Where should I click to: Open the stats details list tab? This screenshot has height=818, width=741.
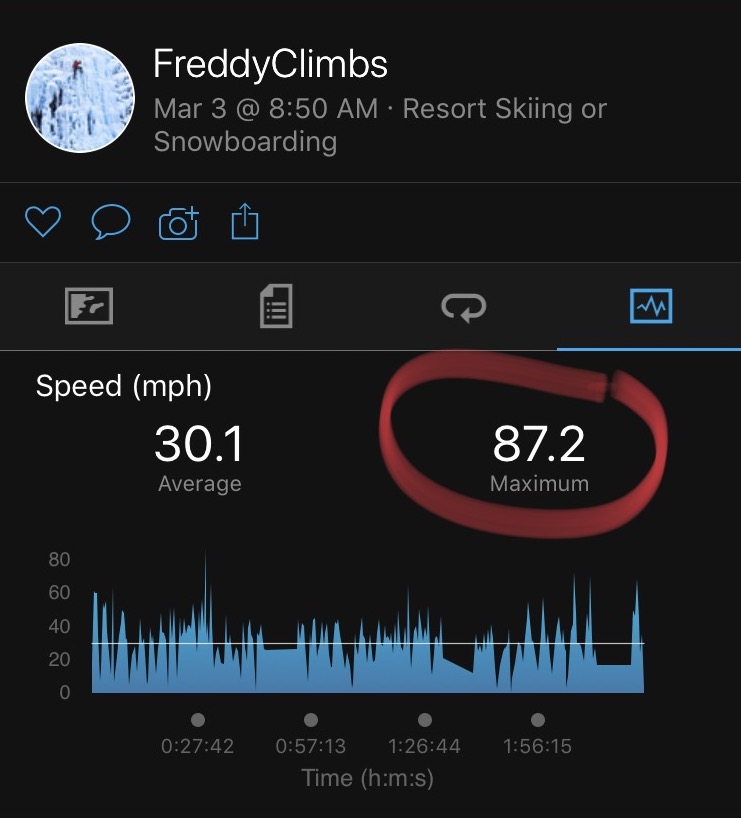[x=276, y=306]
